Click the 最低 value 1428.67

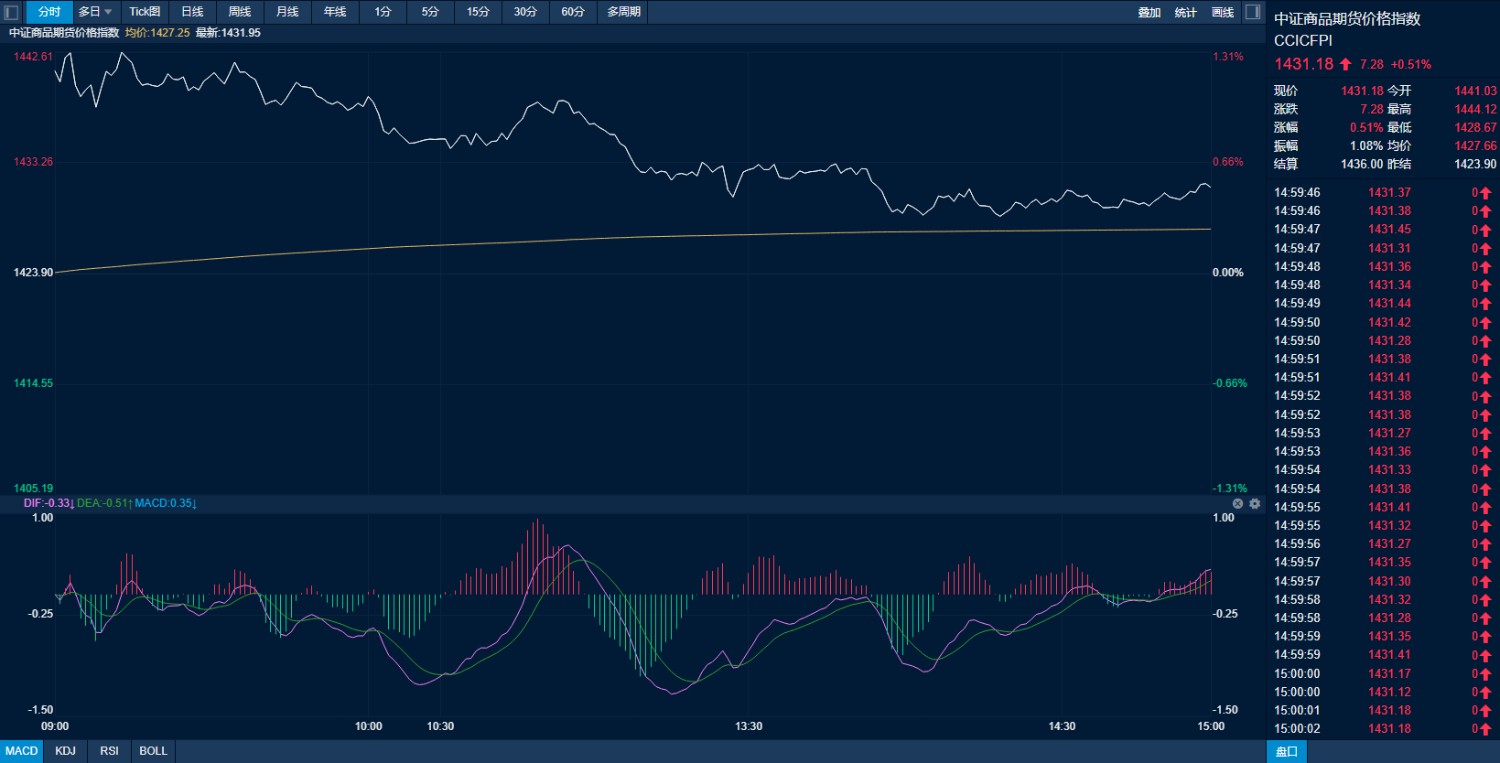pyautogui.click(x=1475, y=128)
